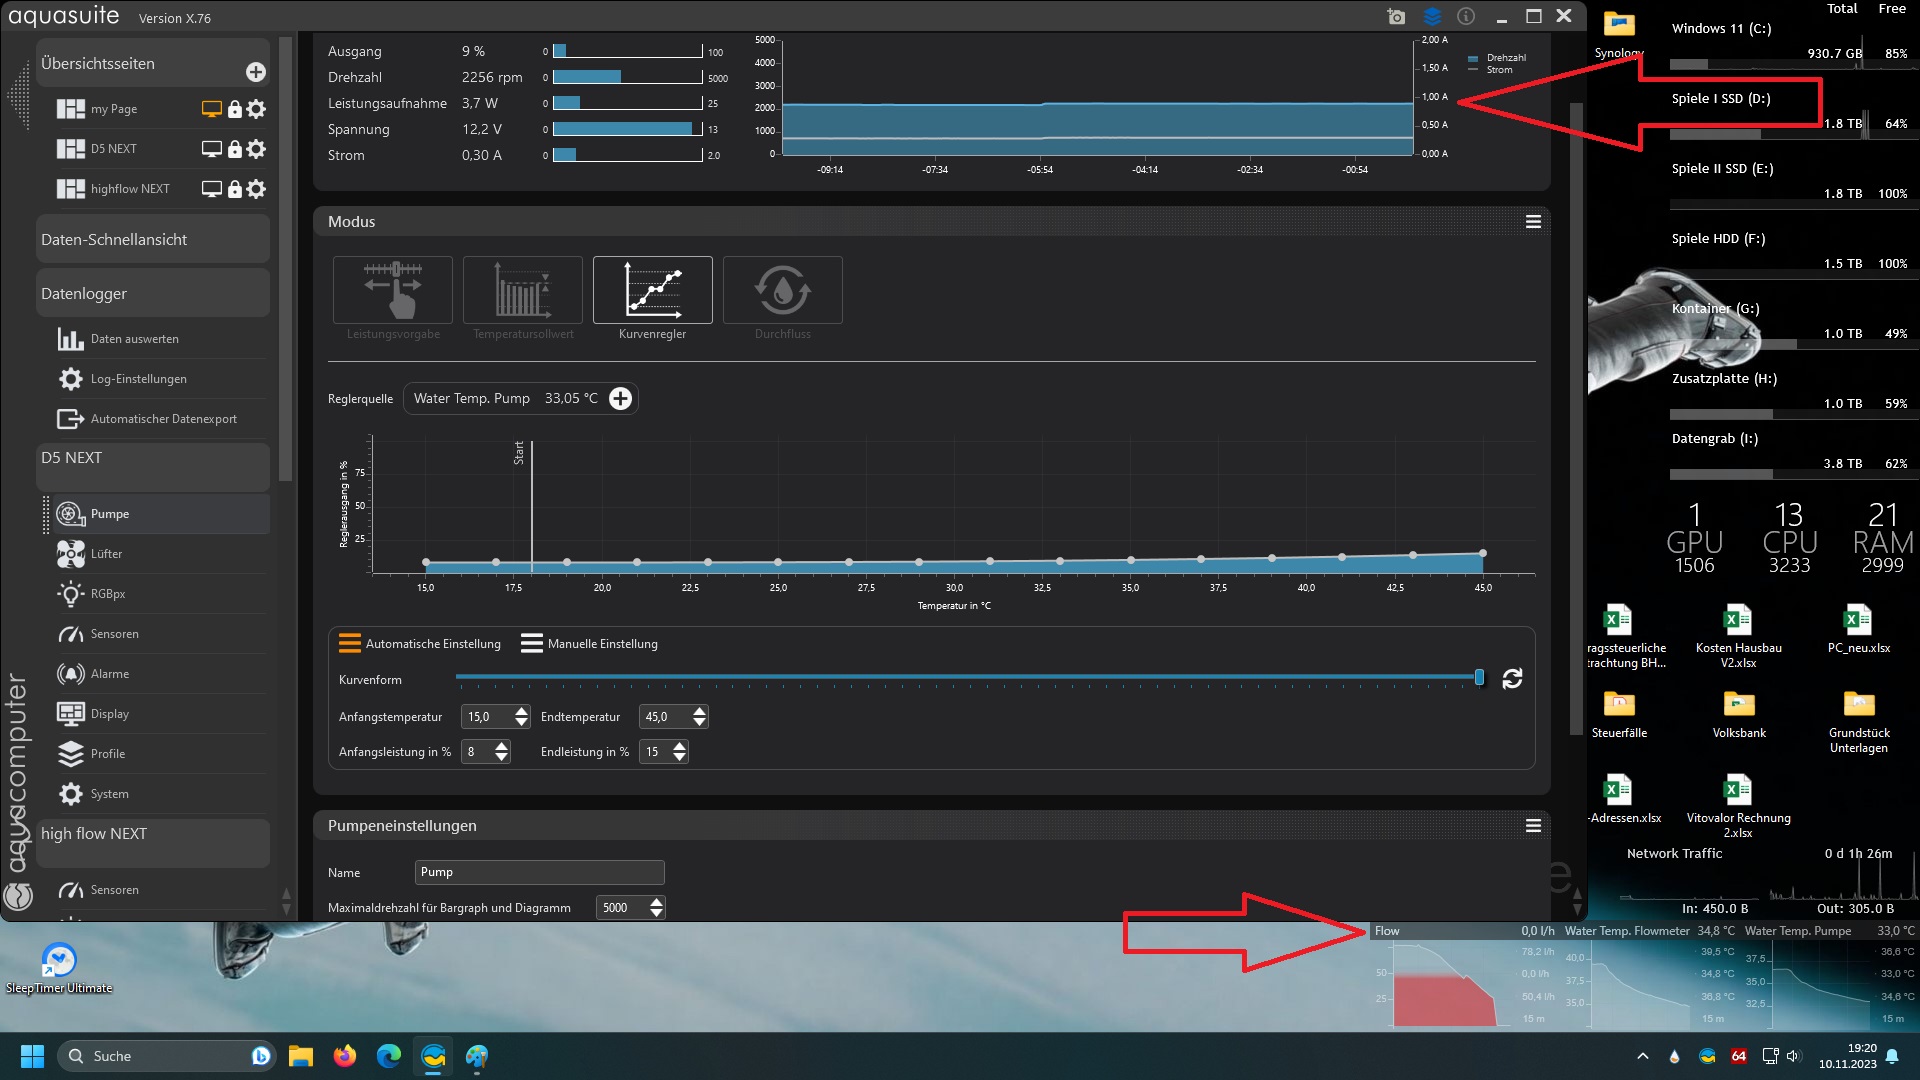Click the refresh icon beside Kurvenform slider
This screenshot has width=1920, height=1080.
tap(1512, 679)
